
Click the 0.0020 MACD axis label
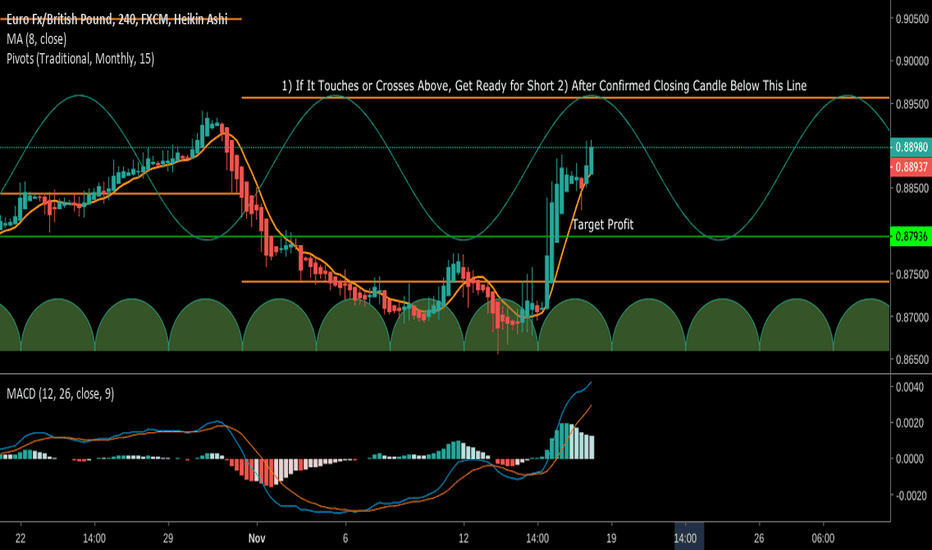click(x=910, y=423)
